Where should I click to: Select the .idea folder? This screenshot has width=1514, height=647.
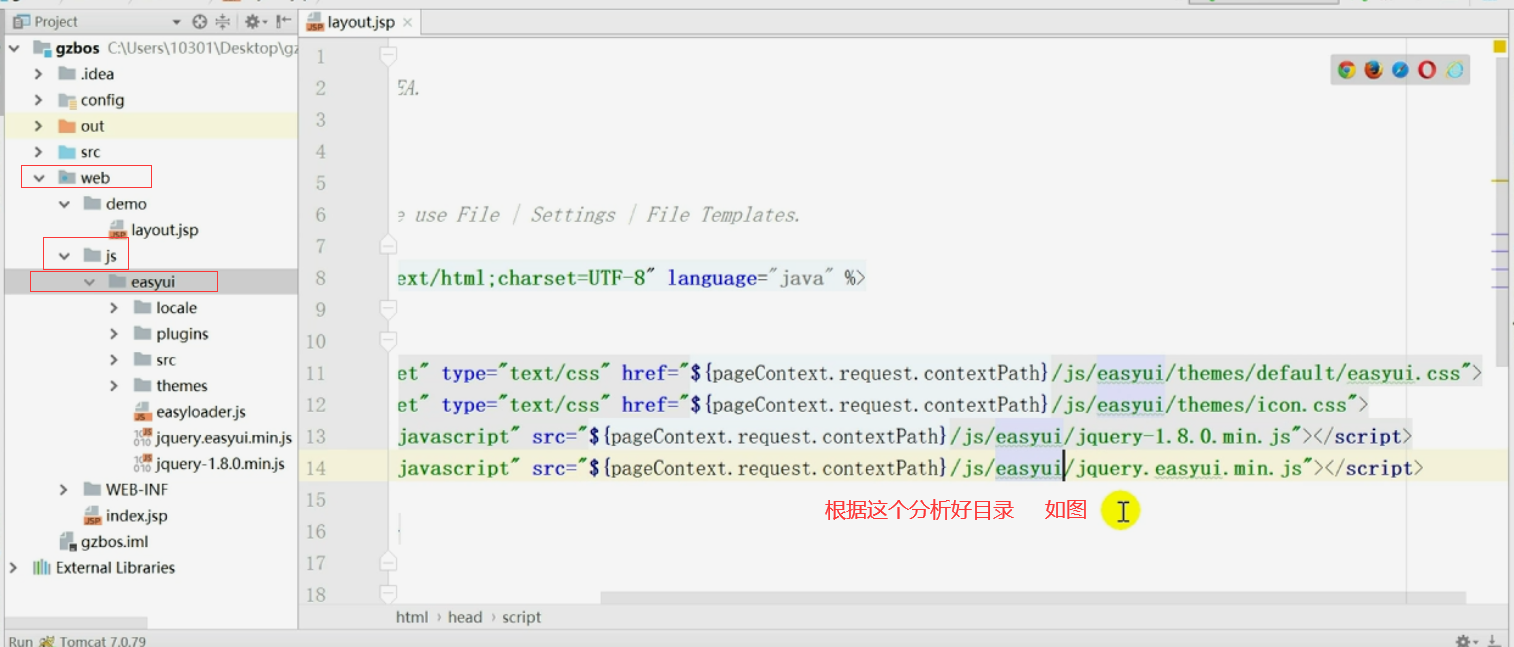coord(86,74)
